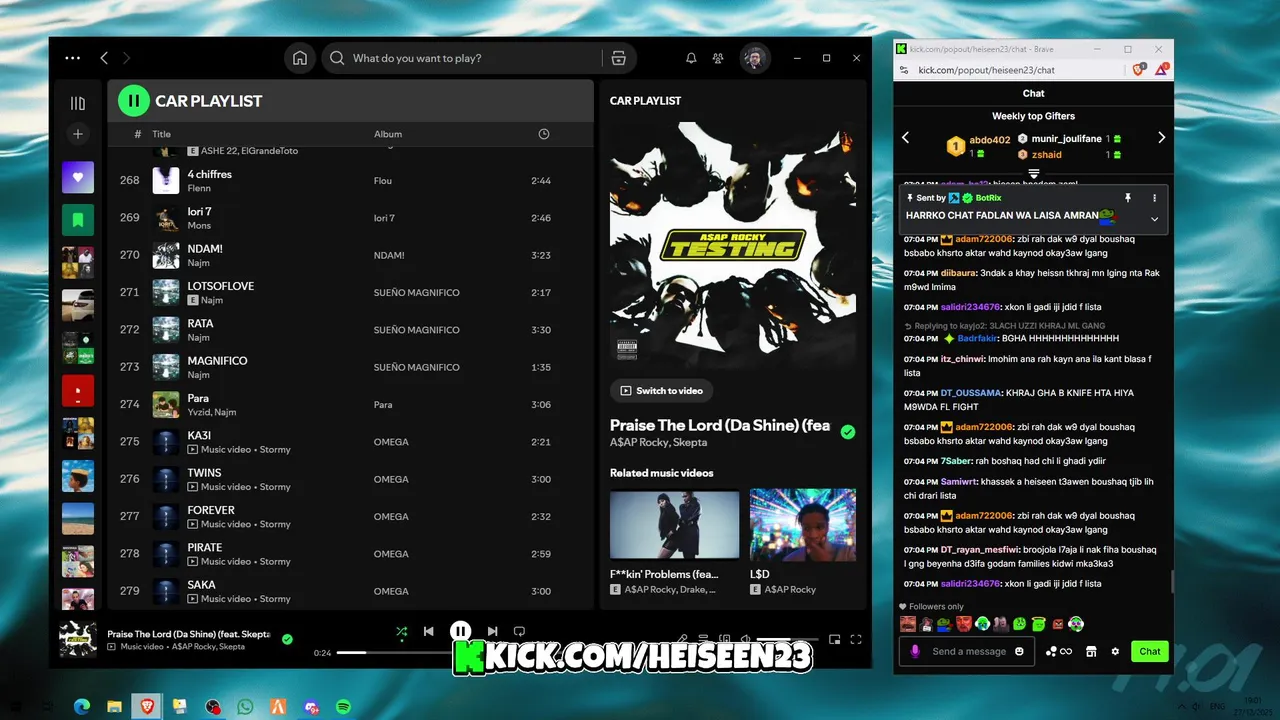Open the Spotify profile avatar menu

[x=755, y=58]
